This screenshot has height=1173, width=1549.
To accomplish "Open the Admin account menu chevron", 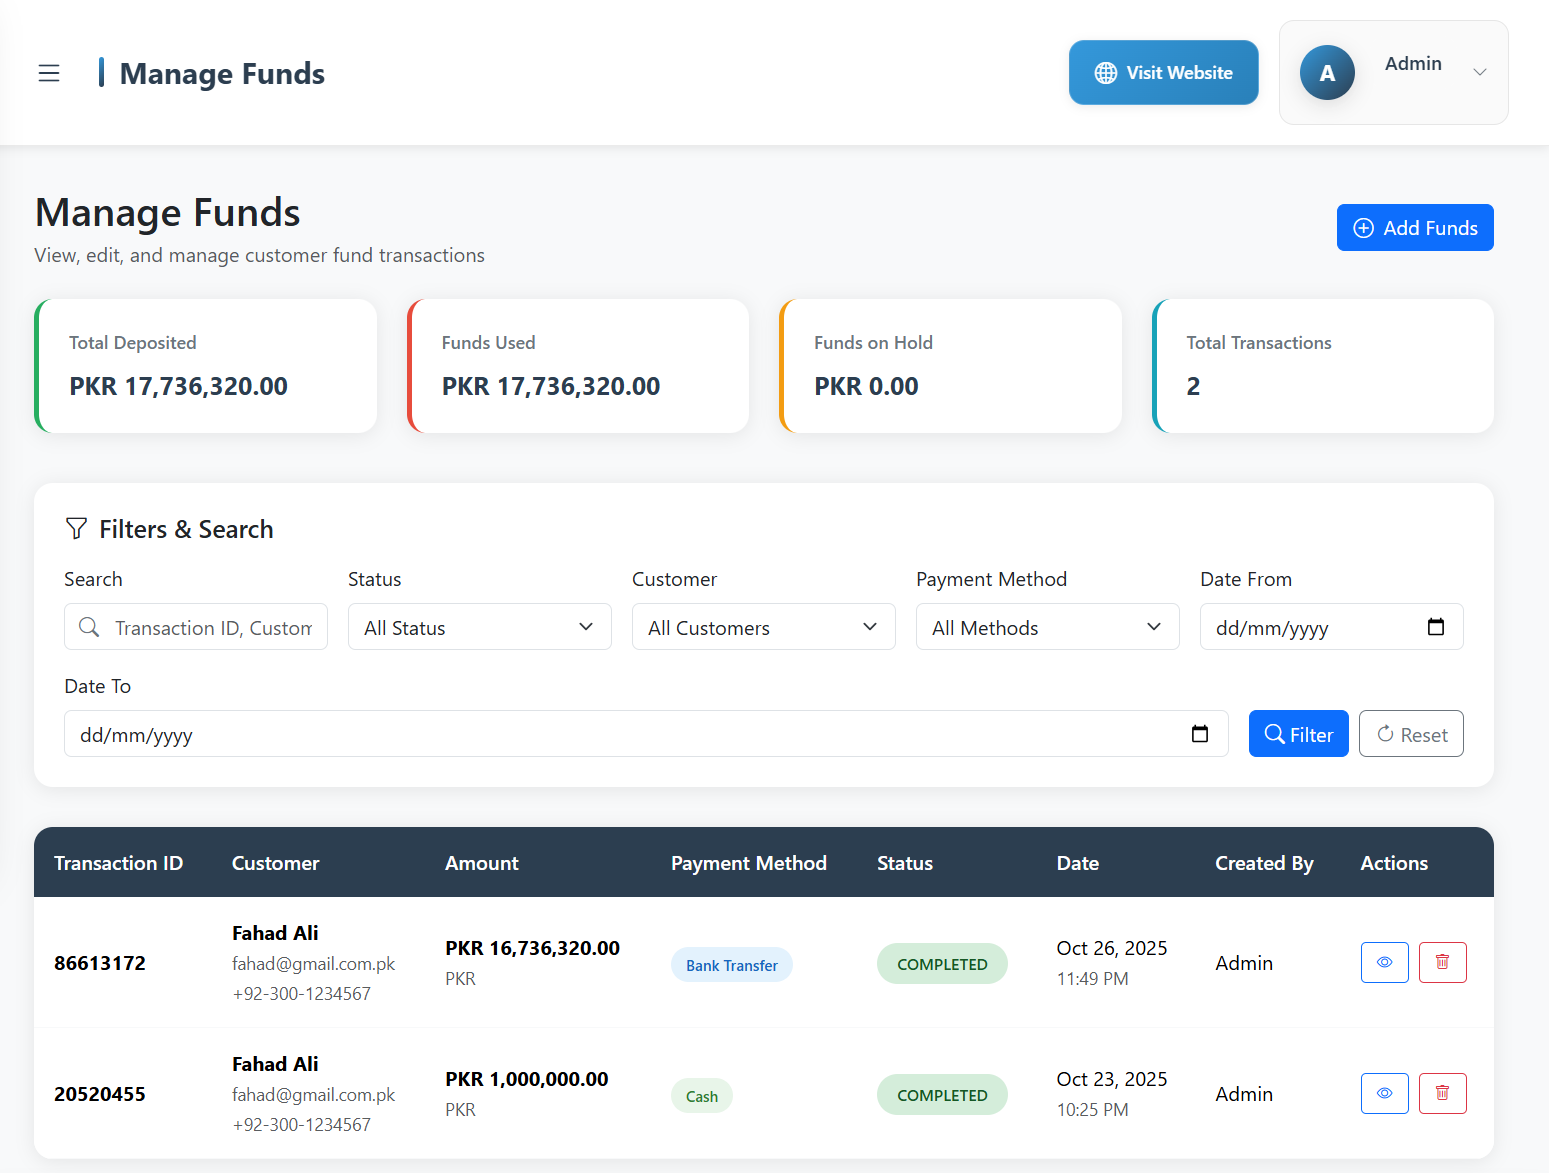I will click(x=1479, y=72).
